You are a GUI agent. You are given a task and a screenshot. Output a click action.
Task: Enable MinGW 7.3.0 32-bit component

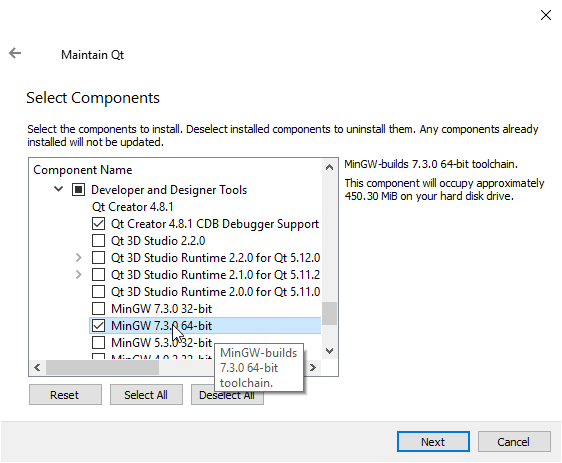pyautogui.click(x=98, y=309)
